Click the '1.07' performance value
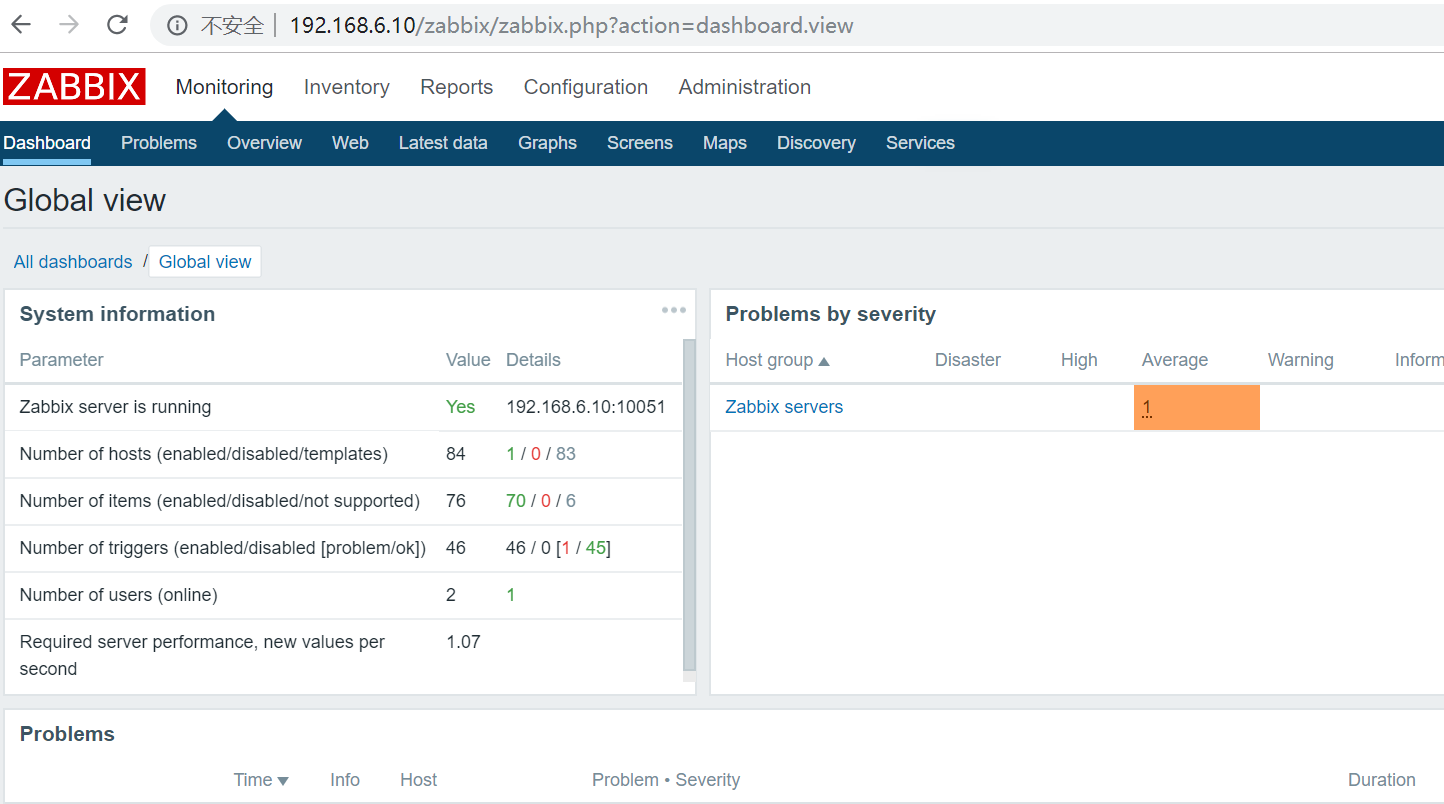This screenshot has height=804, width=1444. (463, 642)
